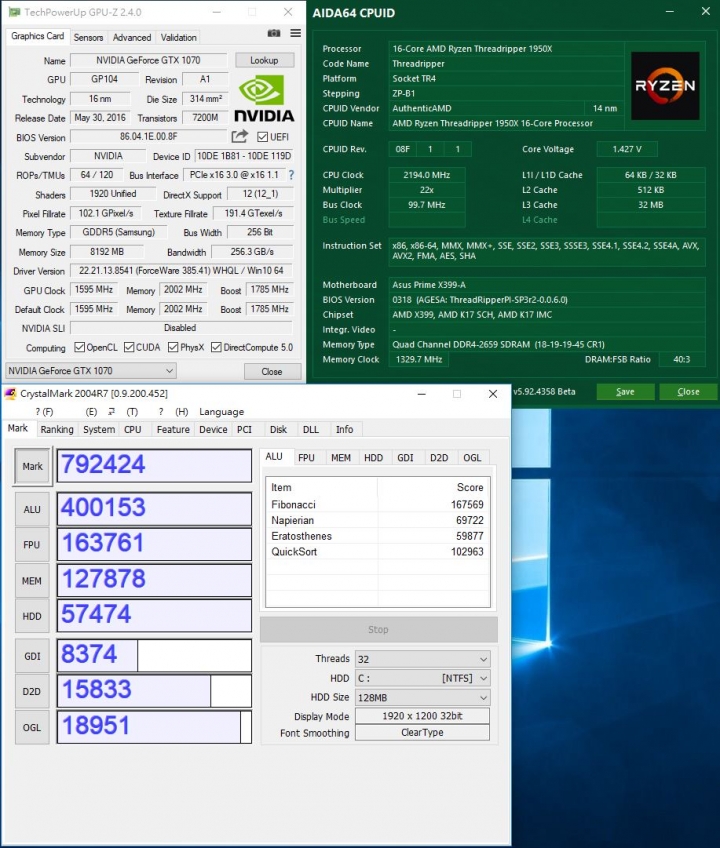Show the D2D results tab
720x848 pixels.
point(439,458)
